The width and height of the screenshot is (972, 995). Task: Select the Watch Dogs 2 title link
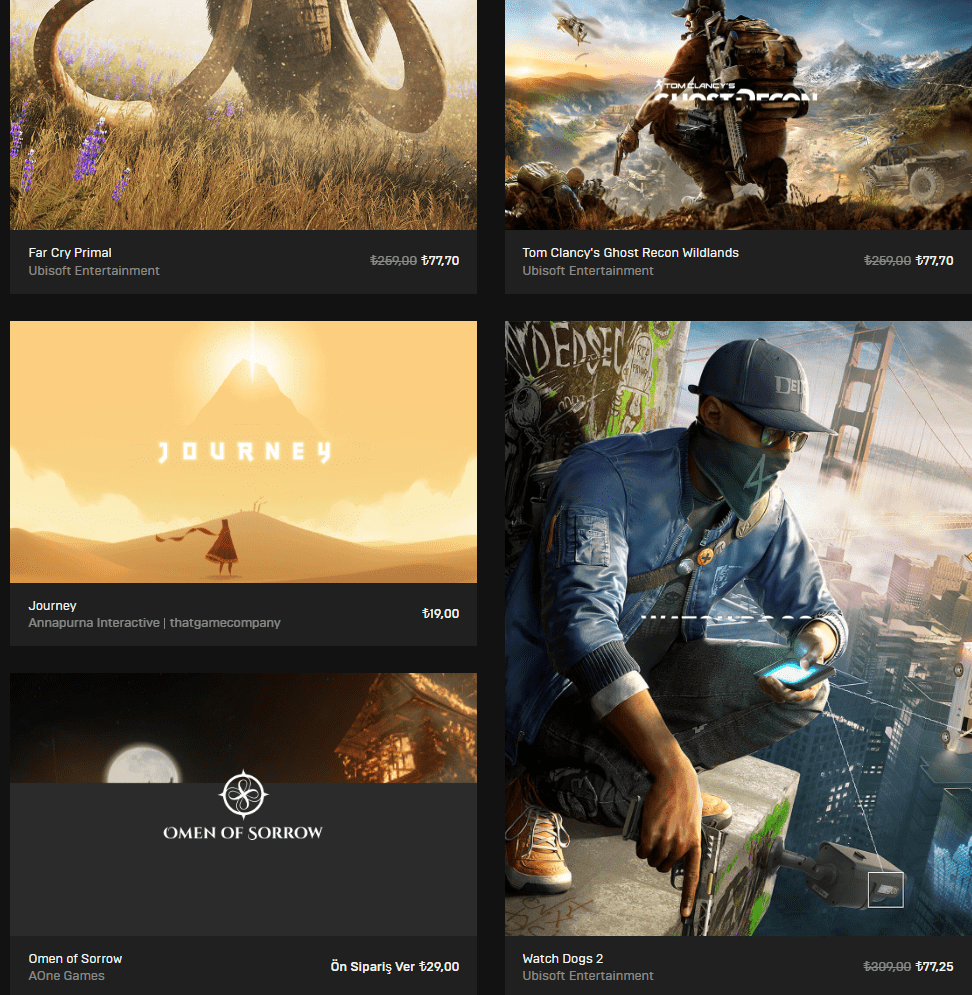pos(563,958)
